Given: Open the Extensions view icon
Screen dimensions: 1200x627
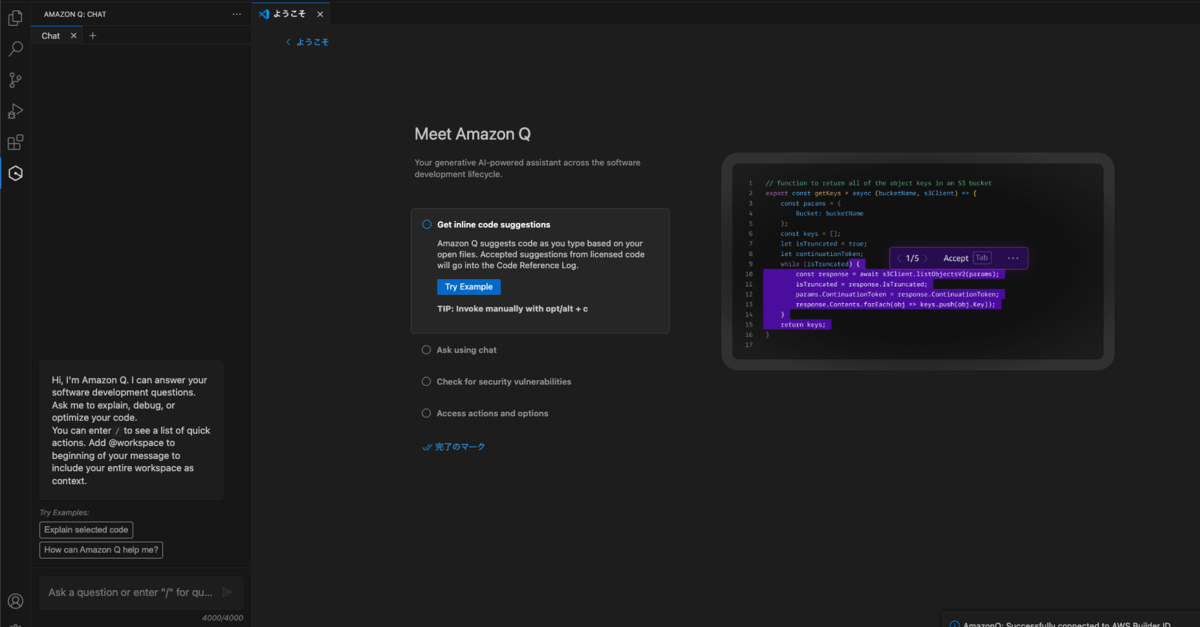Looking at the screenshot, I should (15, 142).
